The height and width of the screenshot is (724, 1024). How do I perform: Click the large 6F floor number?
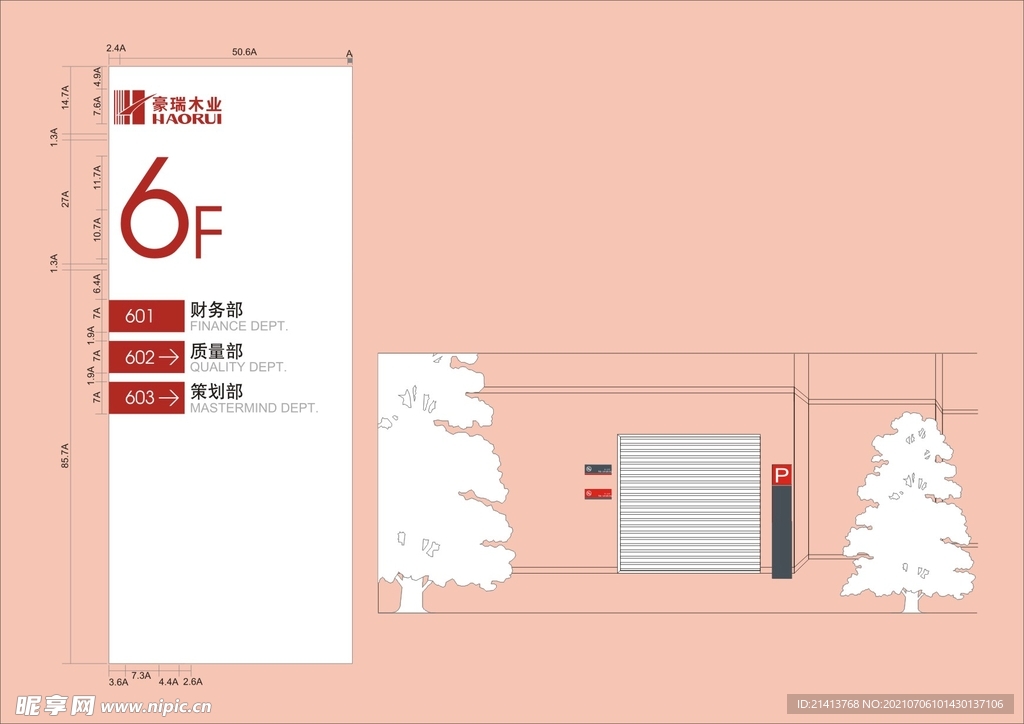[x=171, y=208]
